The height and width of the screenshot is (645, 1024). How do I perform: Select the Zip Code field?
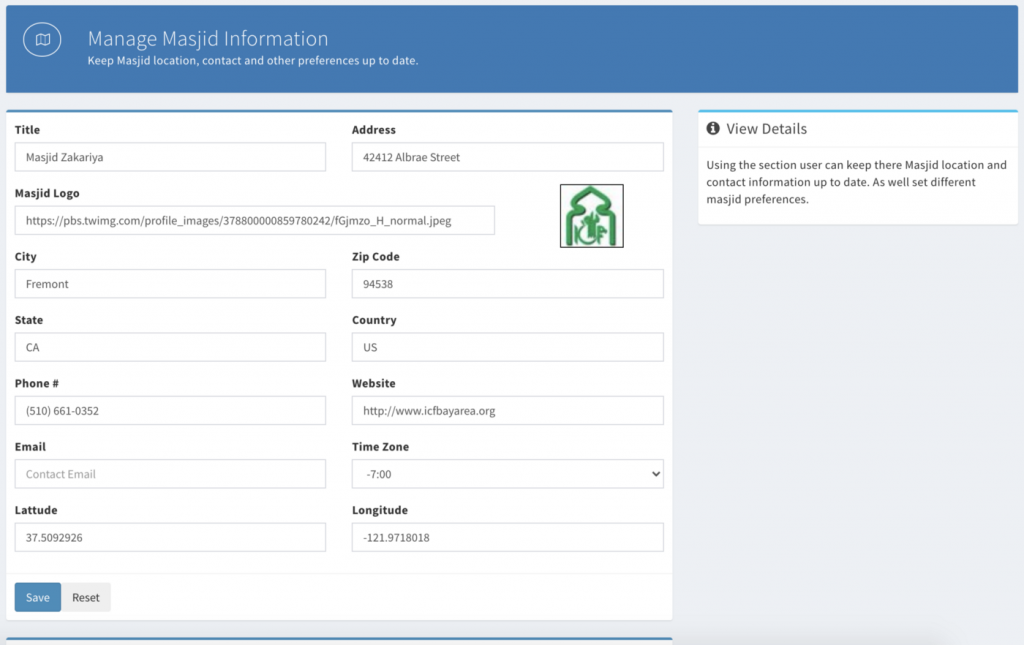coord(507,284)
